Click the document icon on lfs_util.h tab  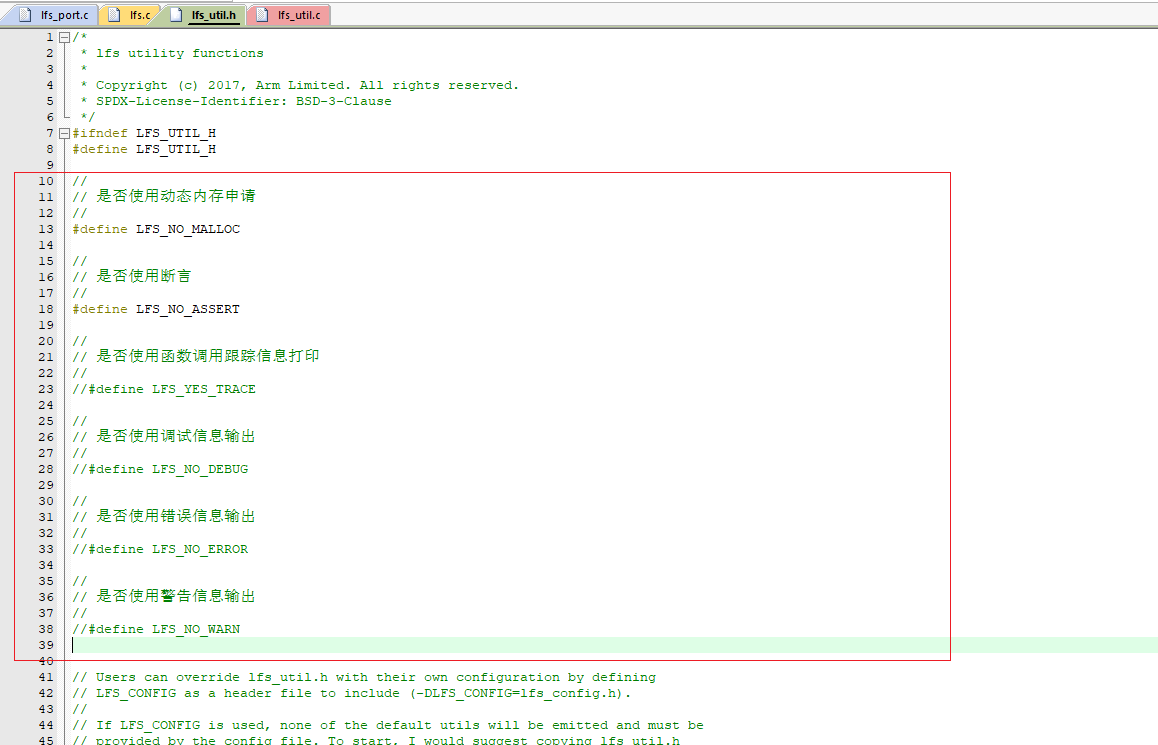coord(177,15)
